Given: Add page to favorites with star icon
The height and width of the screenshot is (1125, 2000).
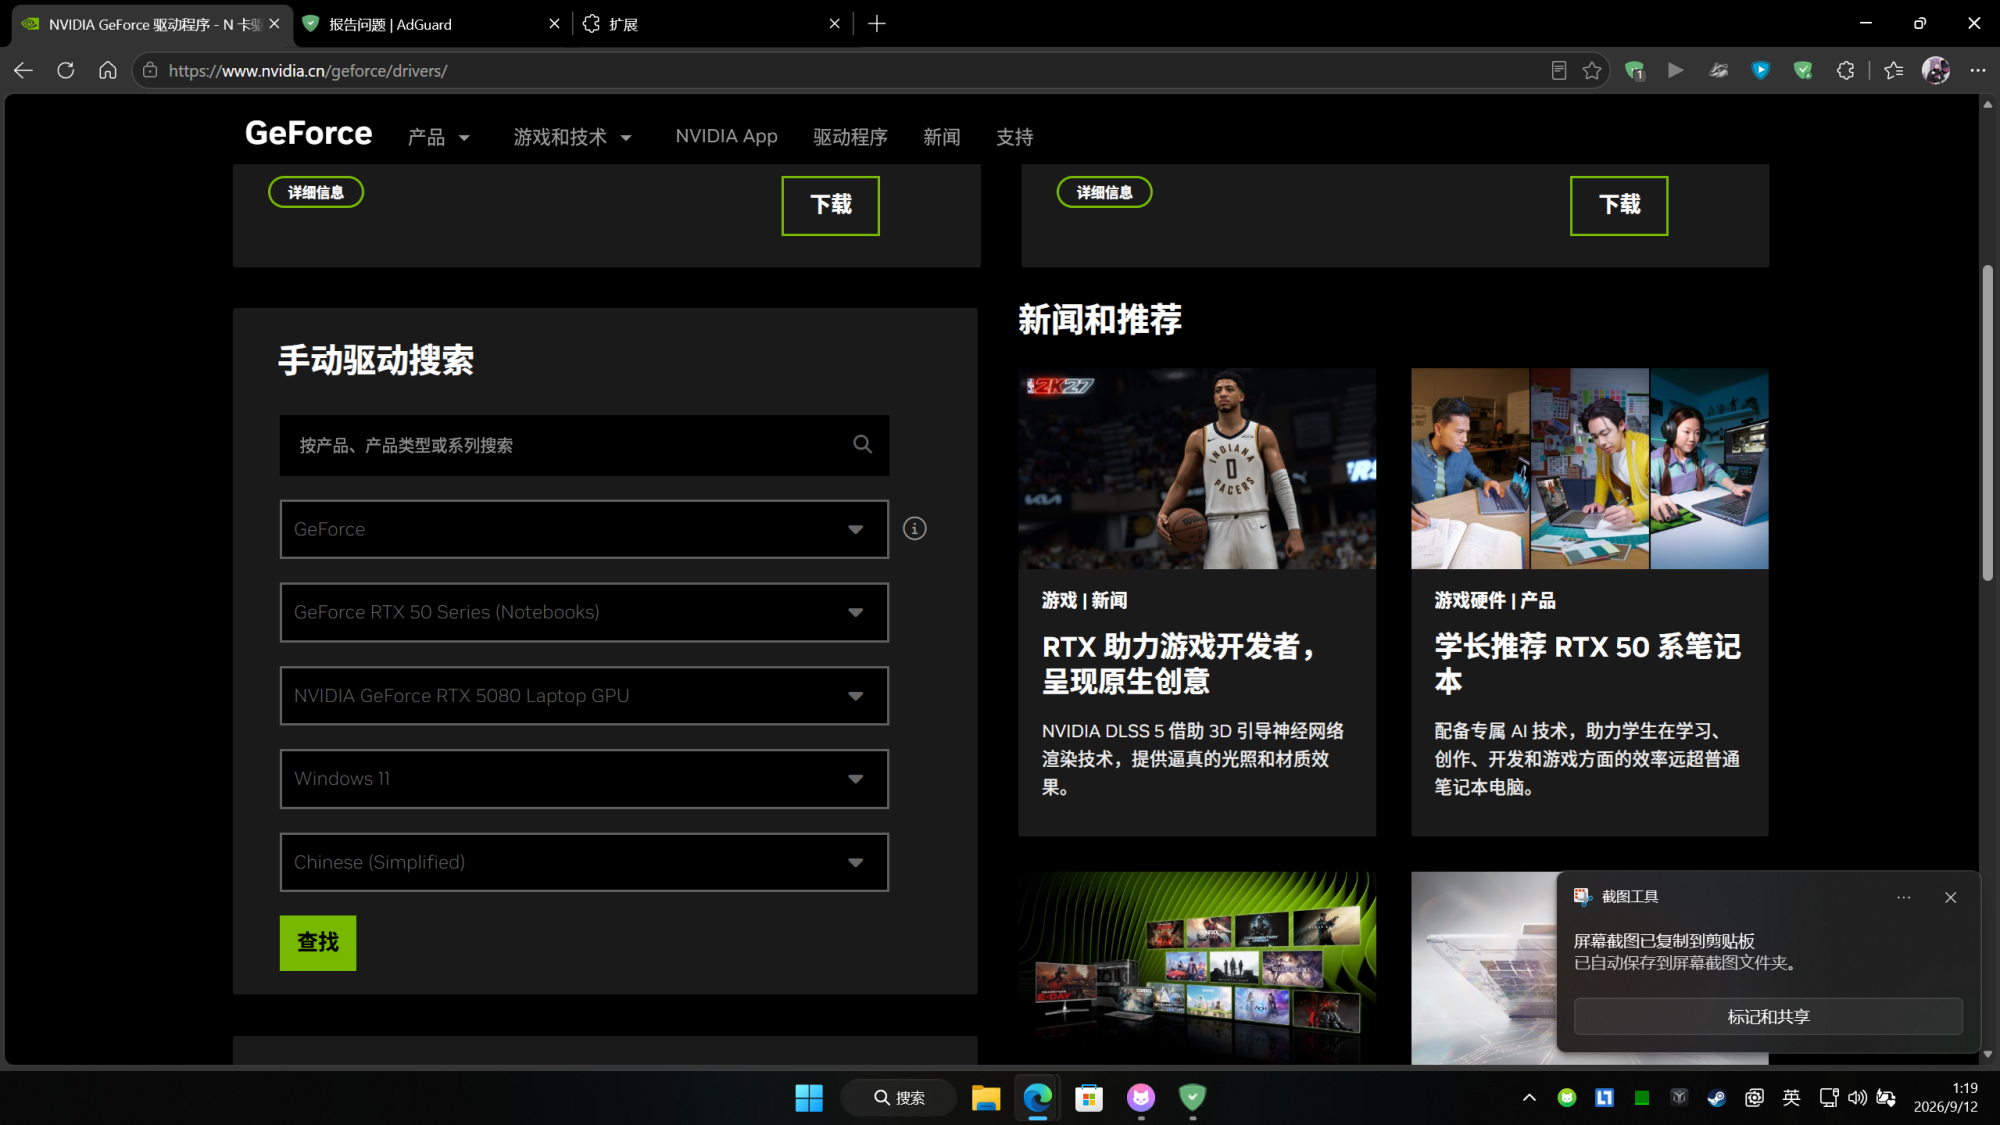Looking at the screenshot, I should [x=1592, y=70].
